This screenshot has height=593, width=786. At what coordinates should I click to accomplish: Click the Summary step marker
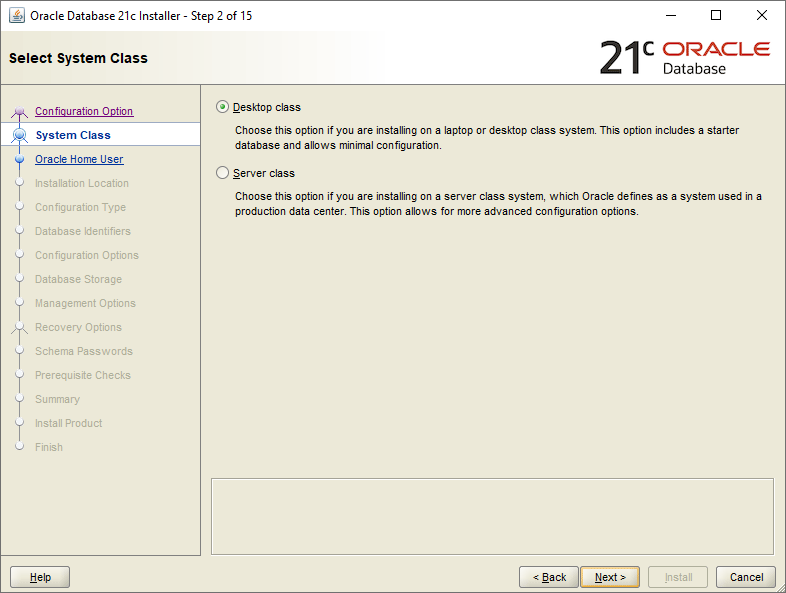(x=20, y=398)
